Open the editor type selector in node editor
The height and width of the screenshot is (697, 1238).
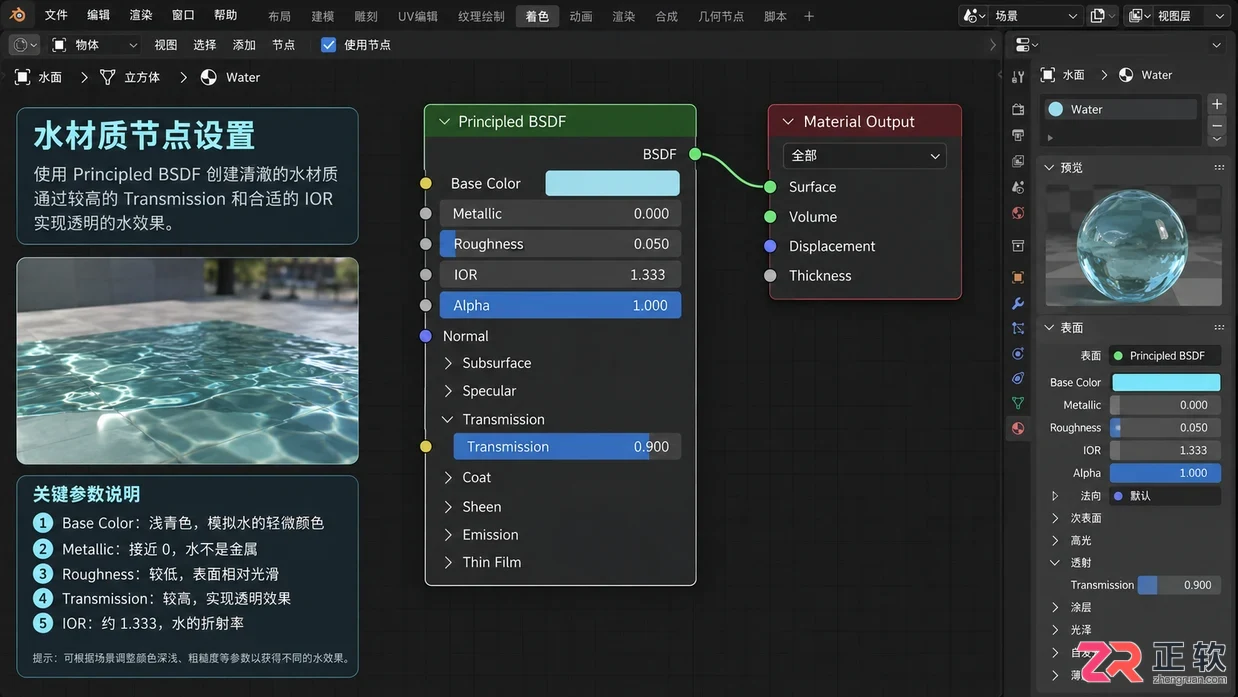(24, 45)
